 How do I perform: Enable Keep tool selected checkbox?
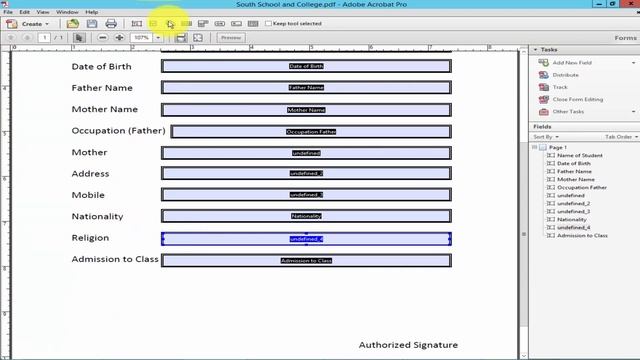(x=268, y=24)
